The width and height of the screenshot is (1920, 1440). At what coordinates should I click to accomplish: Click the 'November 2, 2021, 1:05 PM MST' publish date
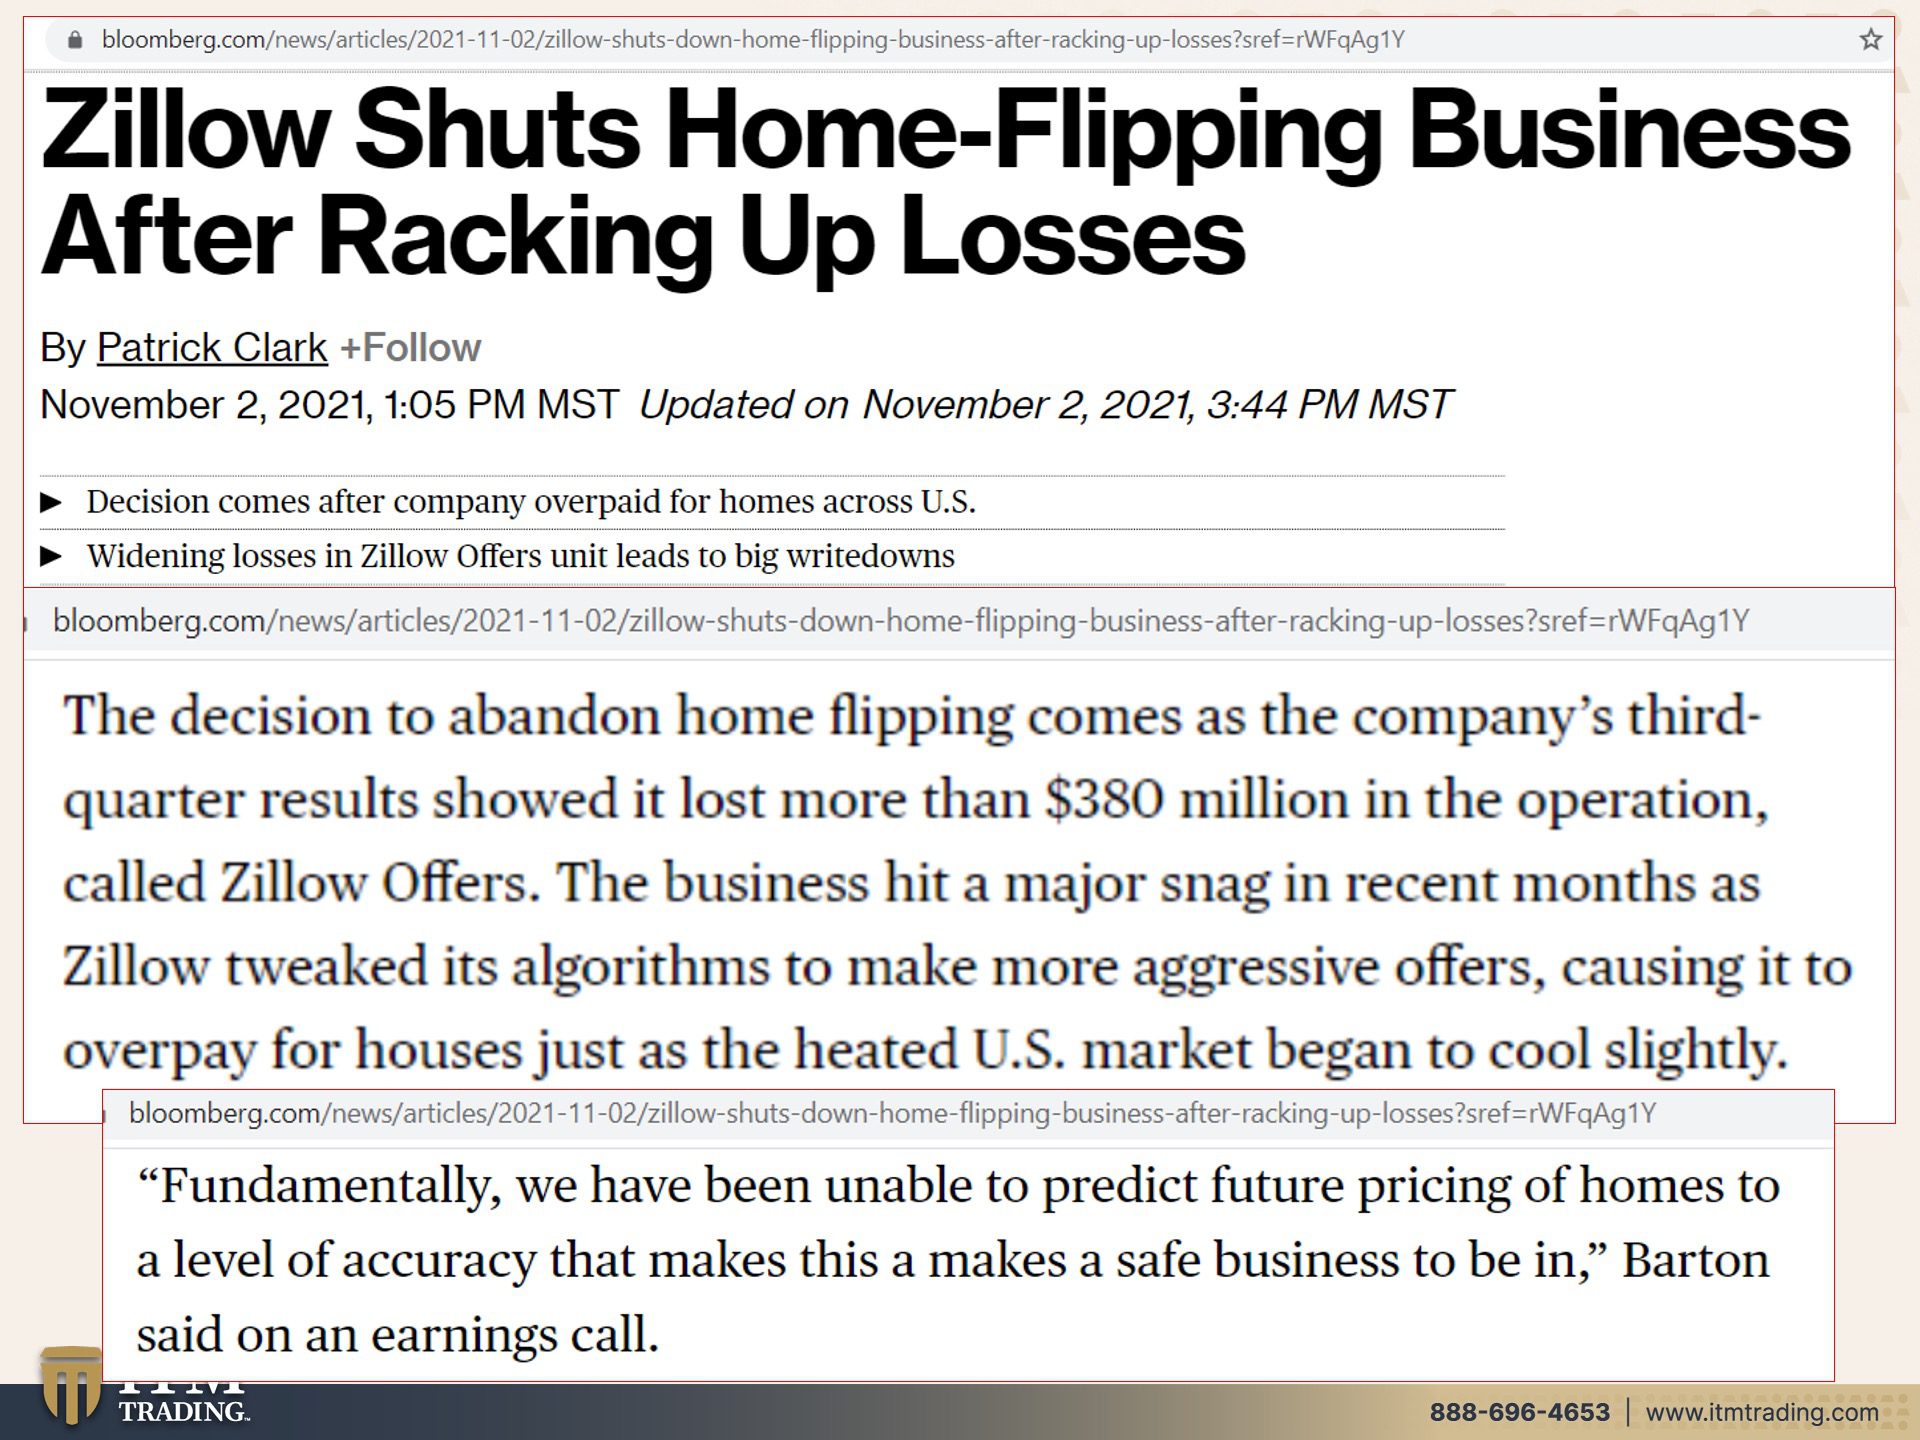point(329,405)
